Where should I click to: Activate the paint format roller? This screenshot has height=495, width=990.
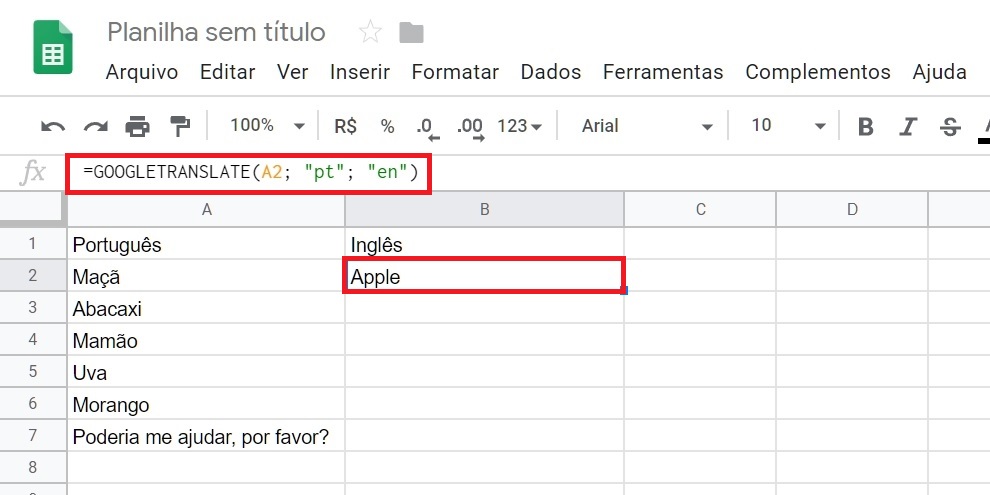coord(180,126)
